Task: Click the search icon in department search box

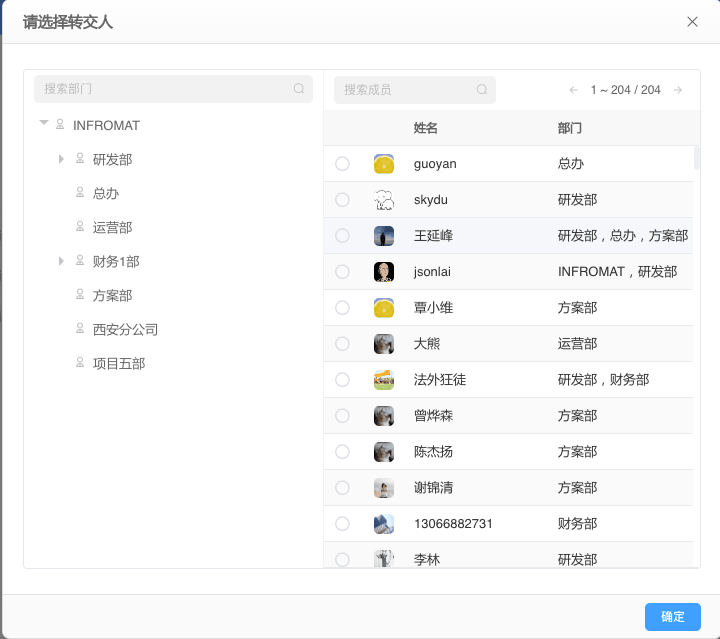Action: tap(299, 89)
